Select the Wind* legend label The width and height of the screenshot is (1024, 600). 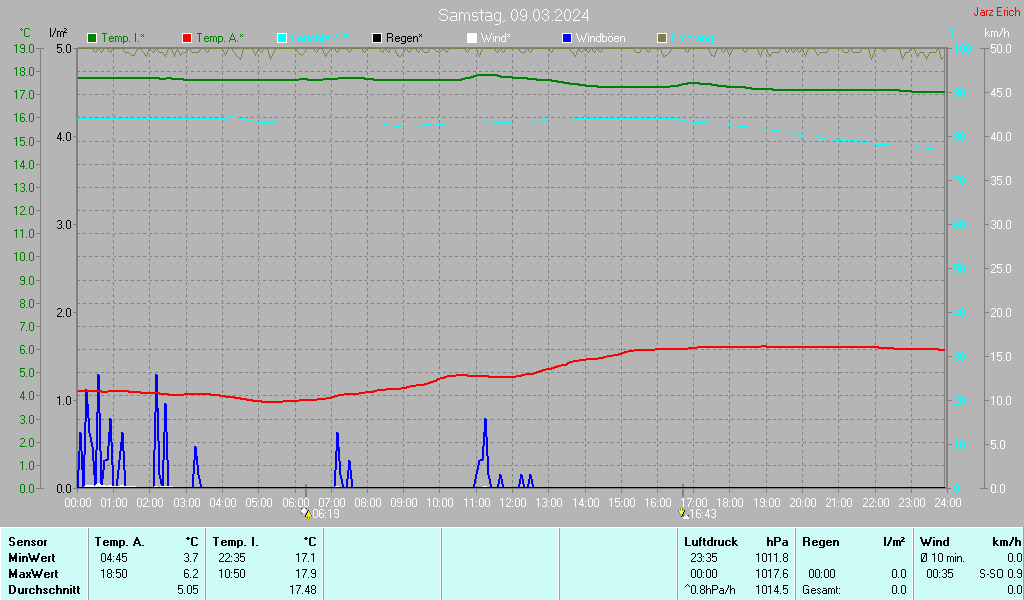pyautogui.click(x=496, y=38)
